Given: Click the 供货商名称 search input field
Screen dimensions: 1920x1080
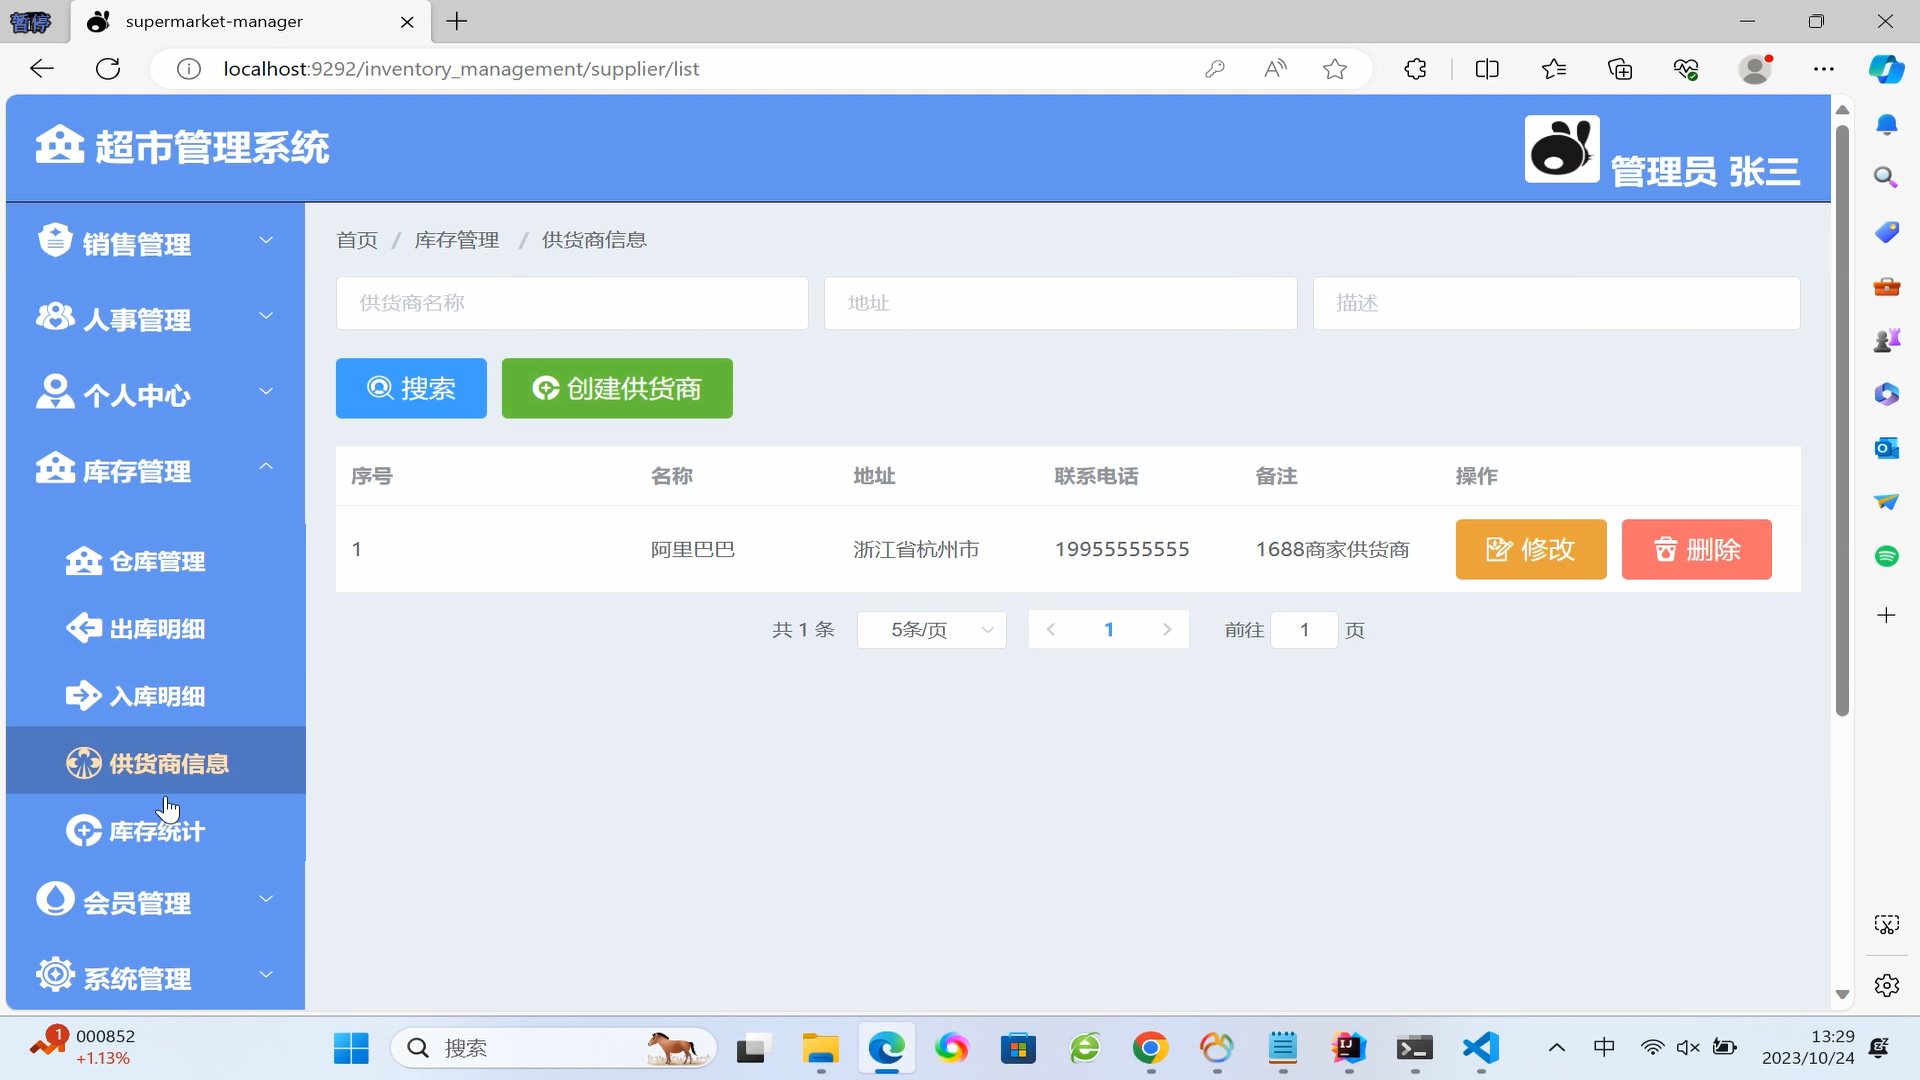Looking at the screenshot, I should pyautogui.click(x=571, y=303).
